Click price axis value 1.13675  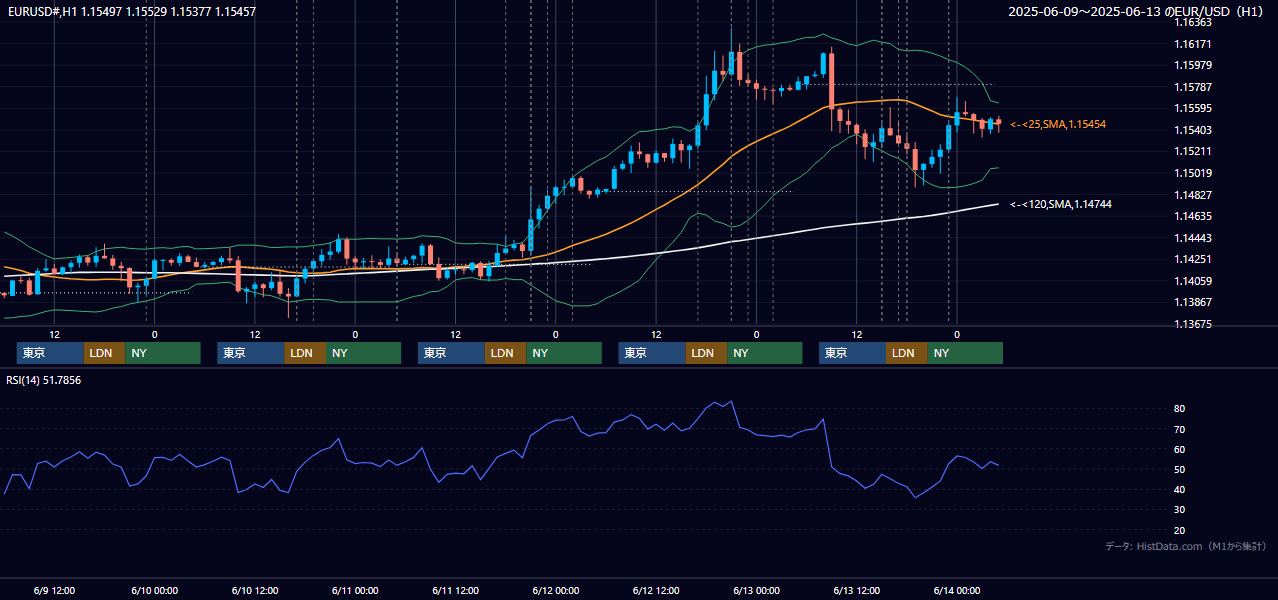[x=1193, y=324]
